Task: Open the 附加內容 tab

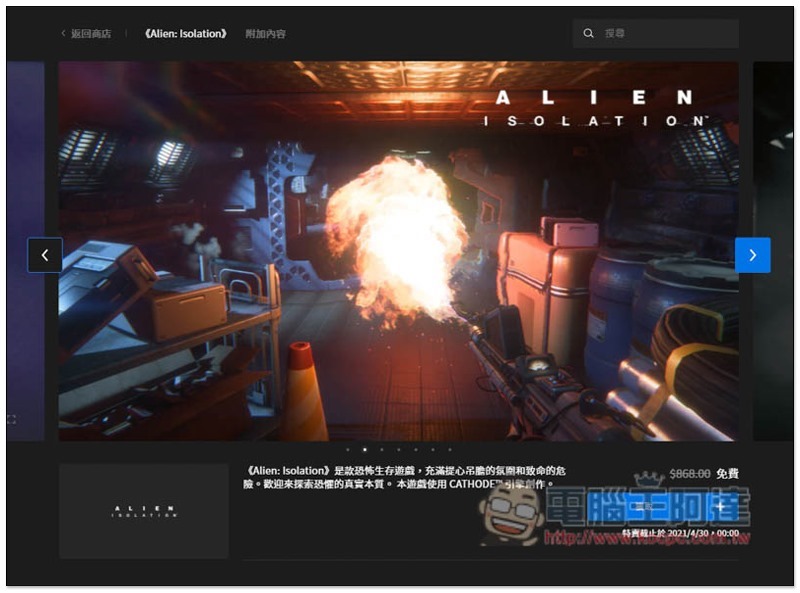Action: 265,34
